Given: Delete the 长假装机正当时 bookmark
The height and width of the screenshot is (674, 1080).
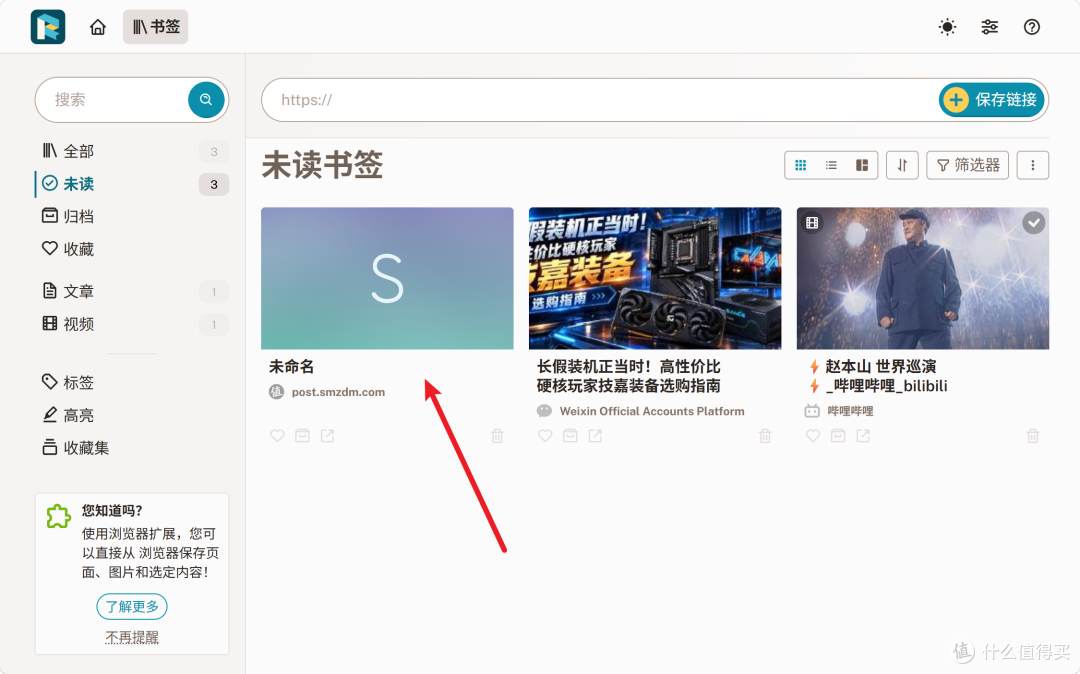Looking at the screenshot, I should coord(765,436).
